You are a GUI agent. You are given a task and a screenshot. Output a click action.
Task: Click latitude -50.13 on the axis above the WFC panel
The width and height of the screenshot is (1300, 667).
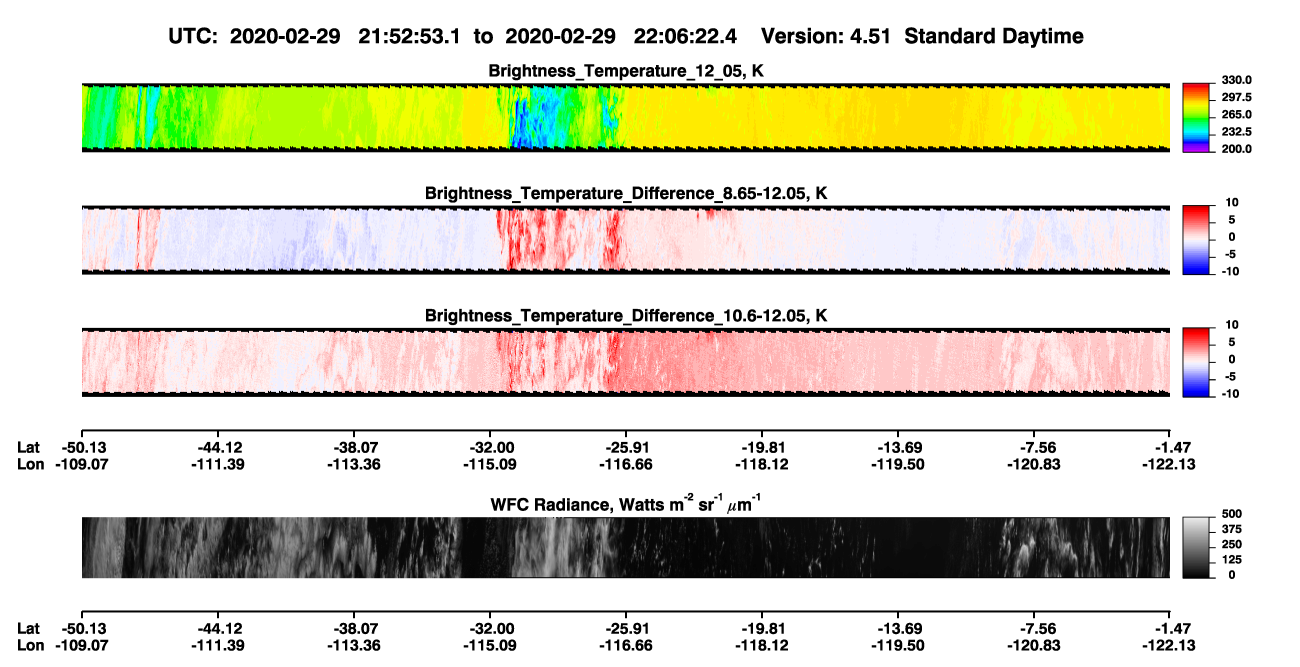[82, 447]
